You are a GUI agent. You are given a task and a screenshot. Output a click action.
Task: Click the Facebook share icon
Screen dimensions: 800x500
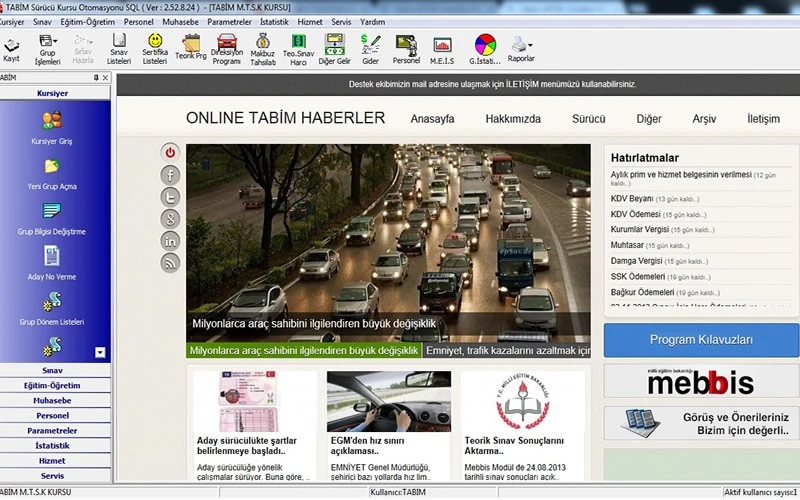(x=170, y=175)
